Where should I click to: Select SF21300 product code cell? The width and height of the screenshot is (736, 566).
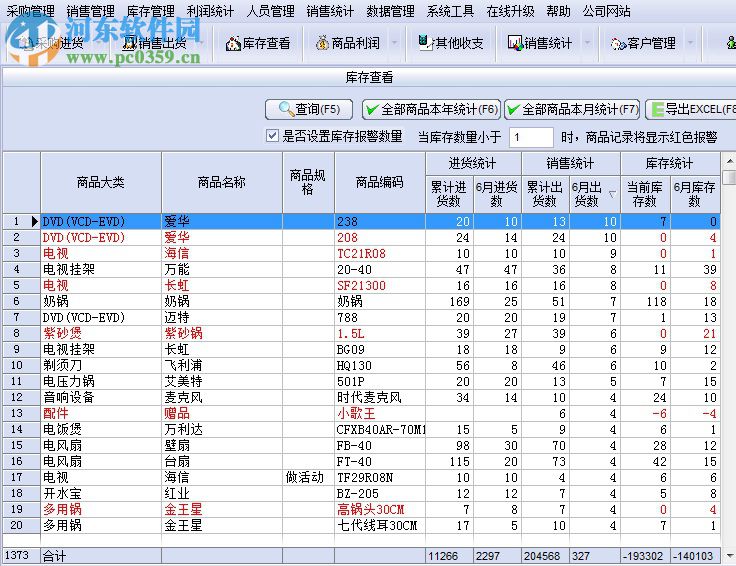(x=380, y=285)
